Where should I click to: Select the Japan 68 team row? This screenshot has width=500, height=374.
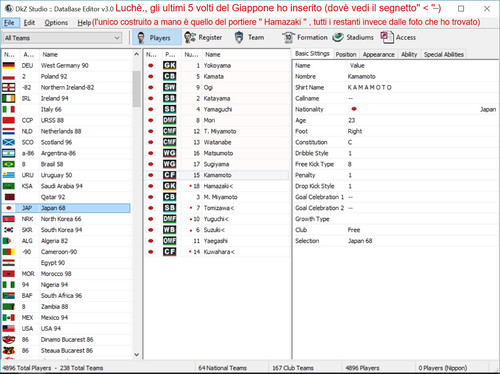pos(66,208)
